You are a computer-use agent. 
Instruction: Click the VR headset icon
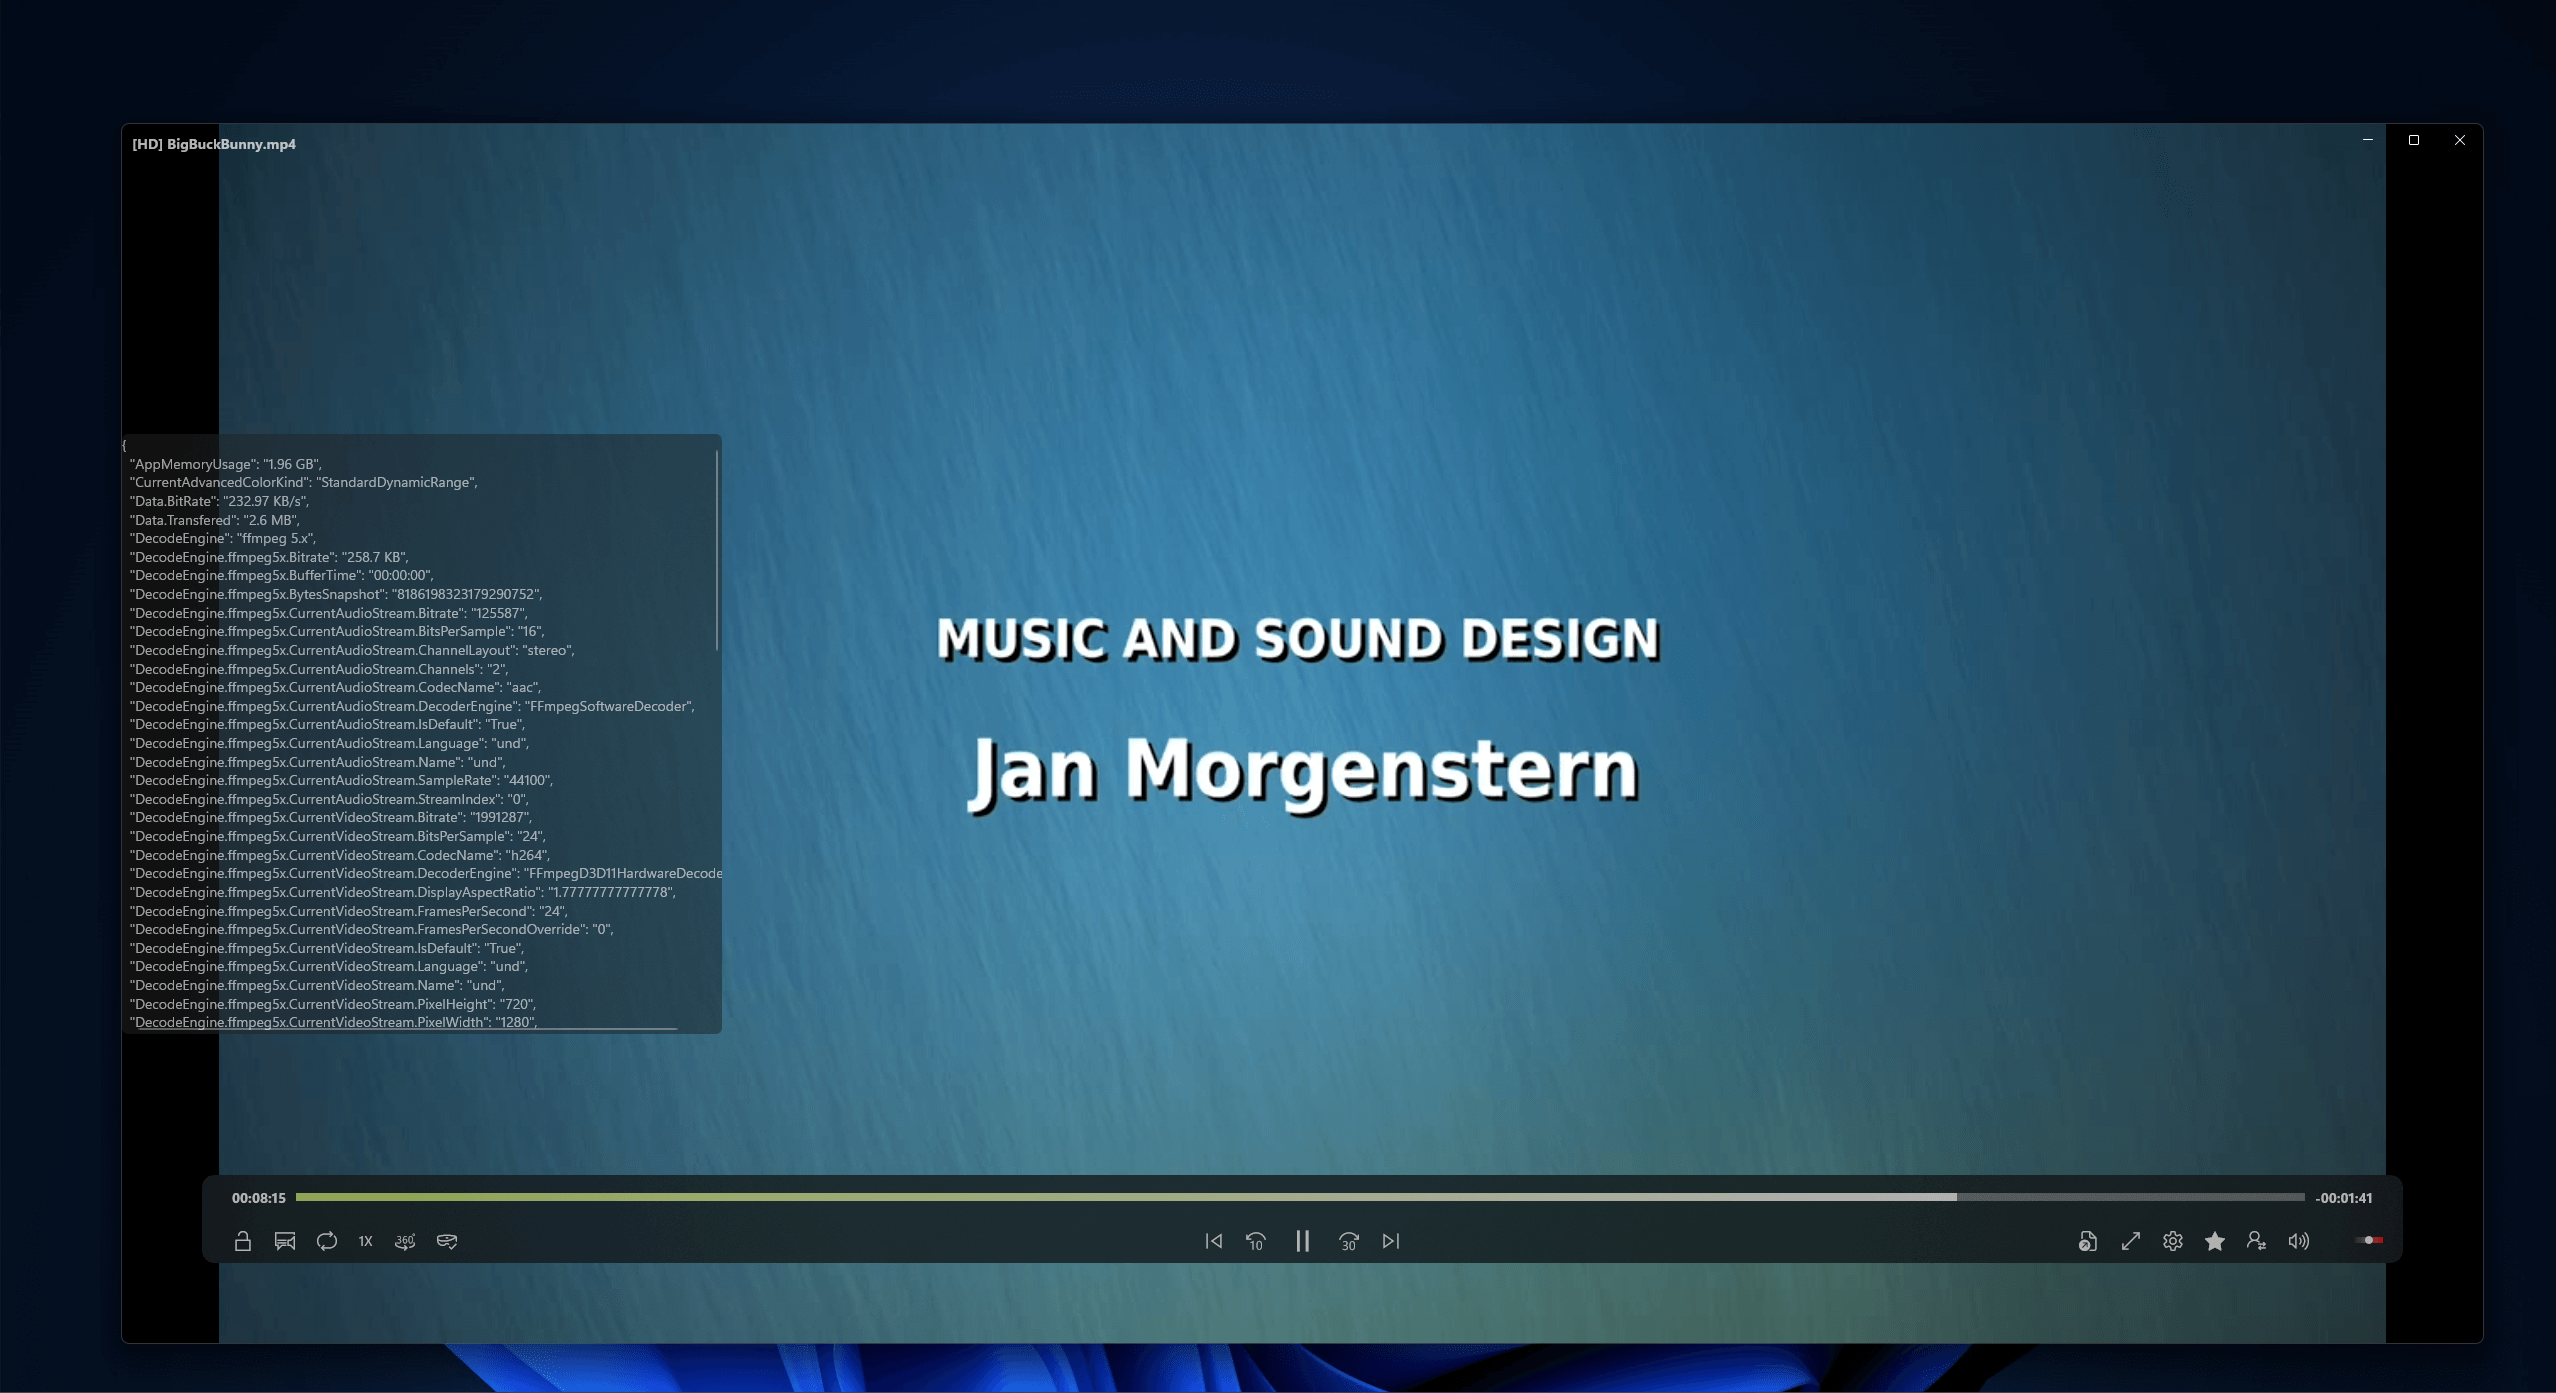447,1241
